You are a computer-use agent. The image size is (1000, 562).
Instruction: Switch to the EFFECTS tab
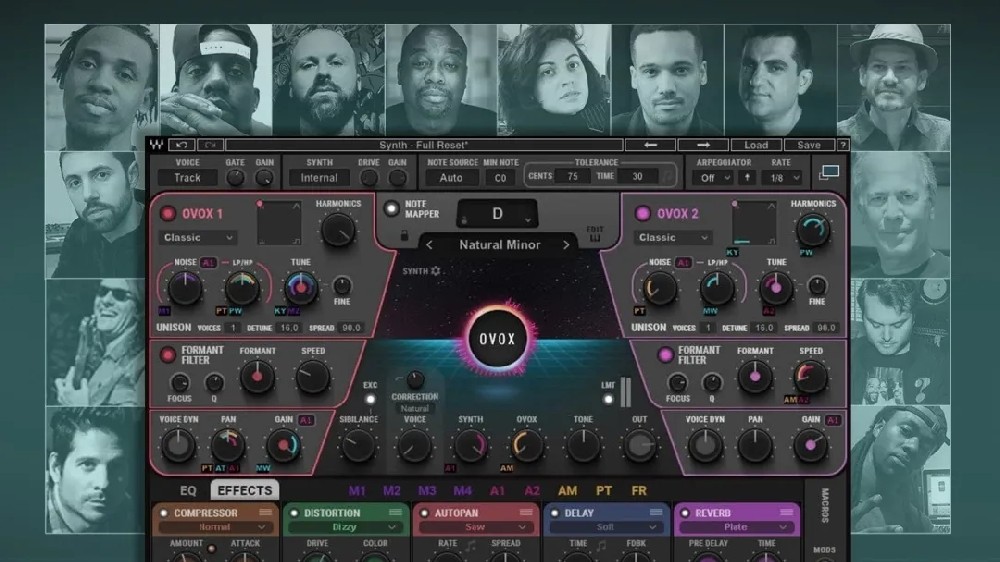click(x=245, y=491)
